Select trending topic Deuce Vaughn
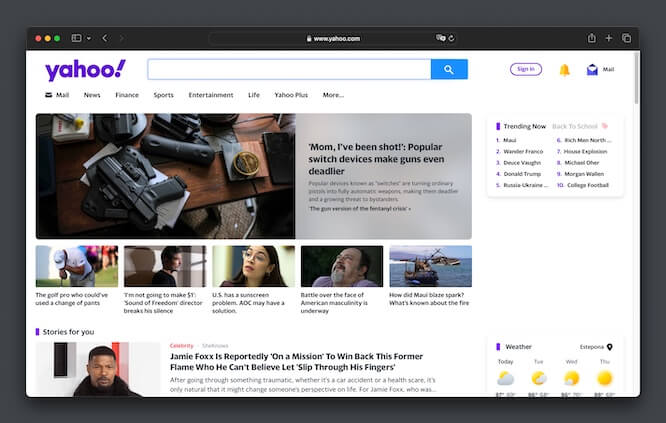The width and height of the screenshot is (666, 423). 522,163
